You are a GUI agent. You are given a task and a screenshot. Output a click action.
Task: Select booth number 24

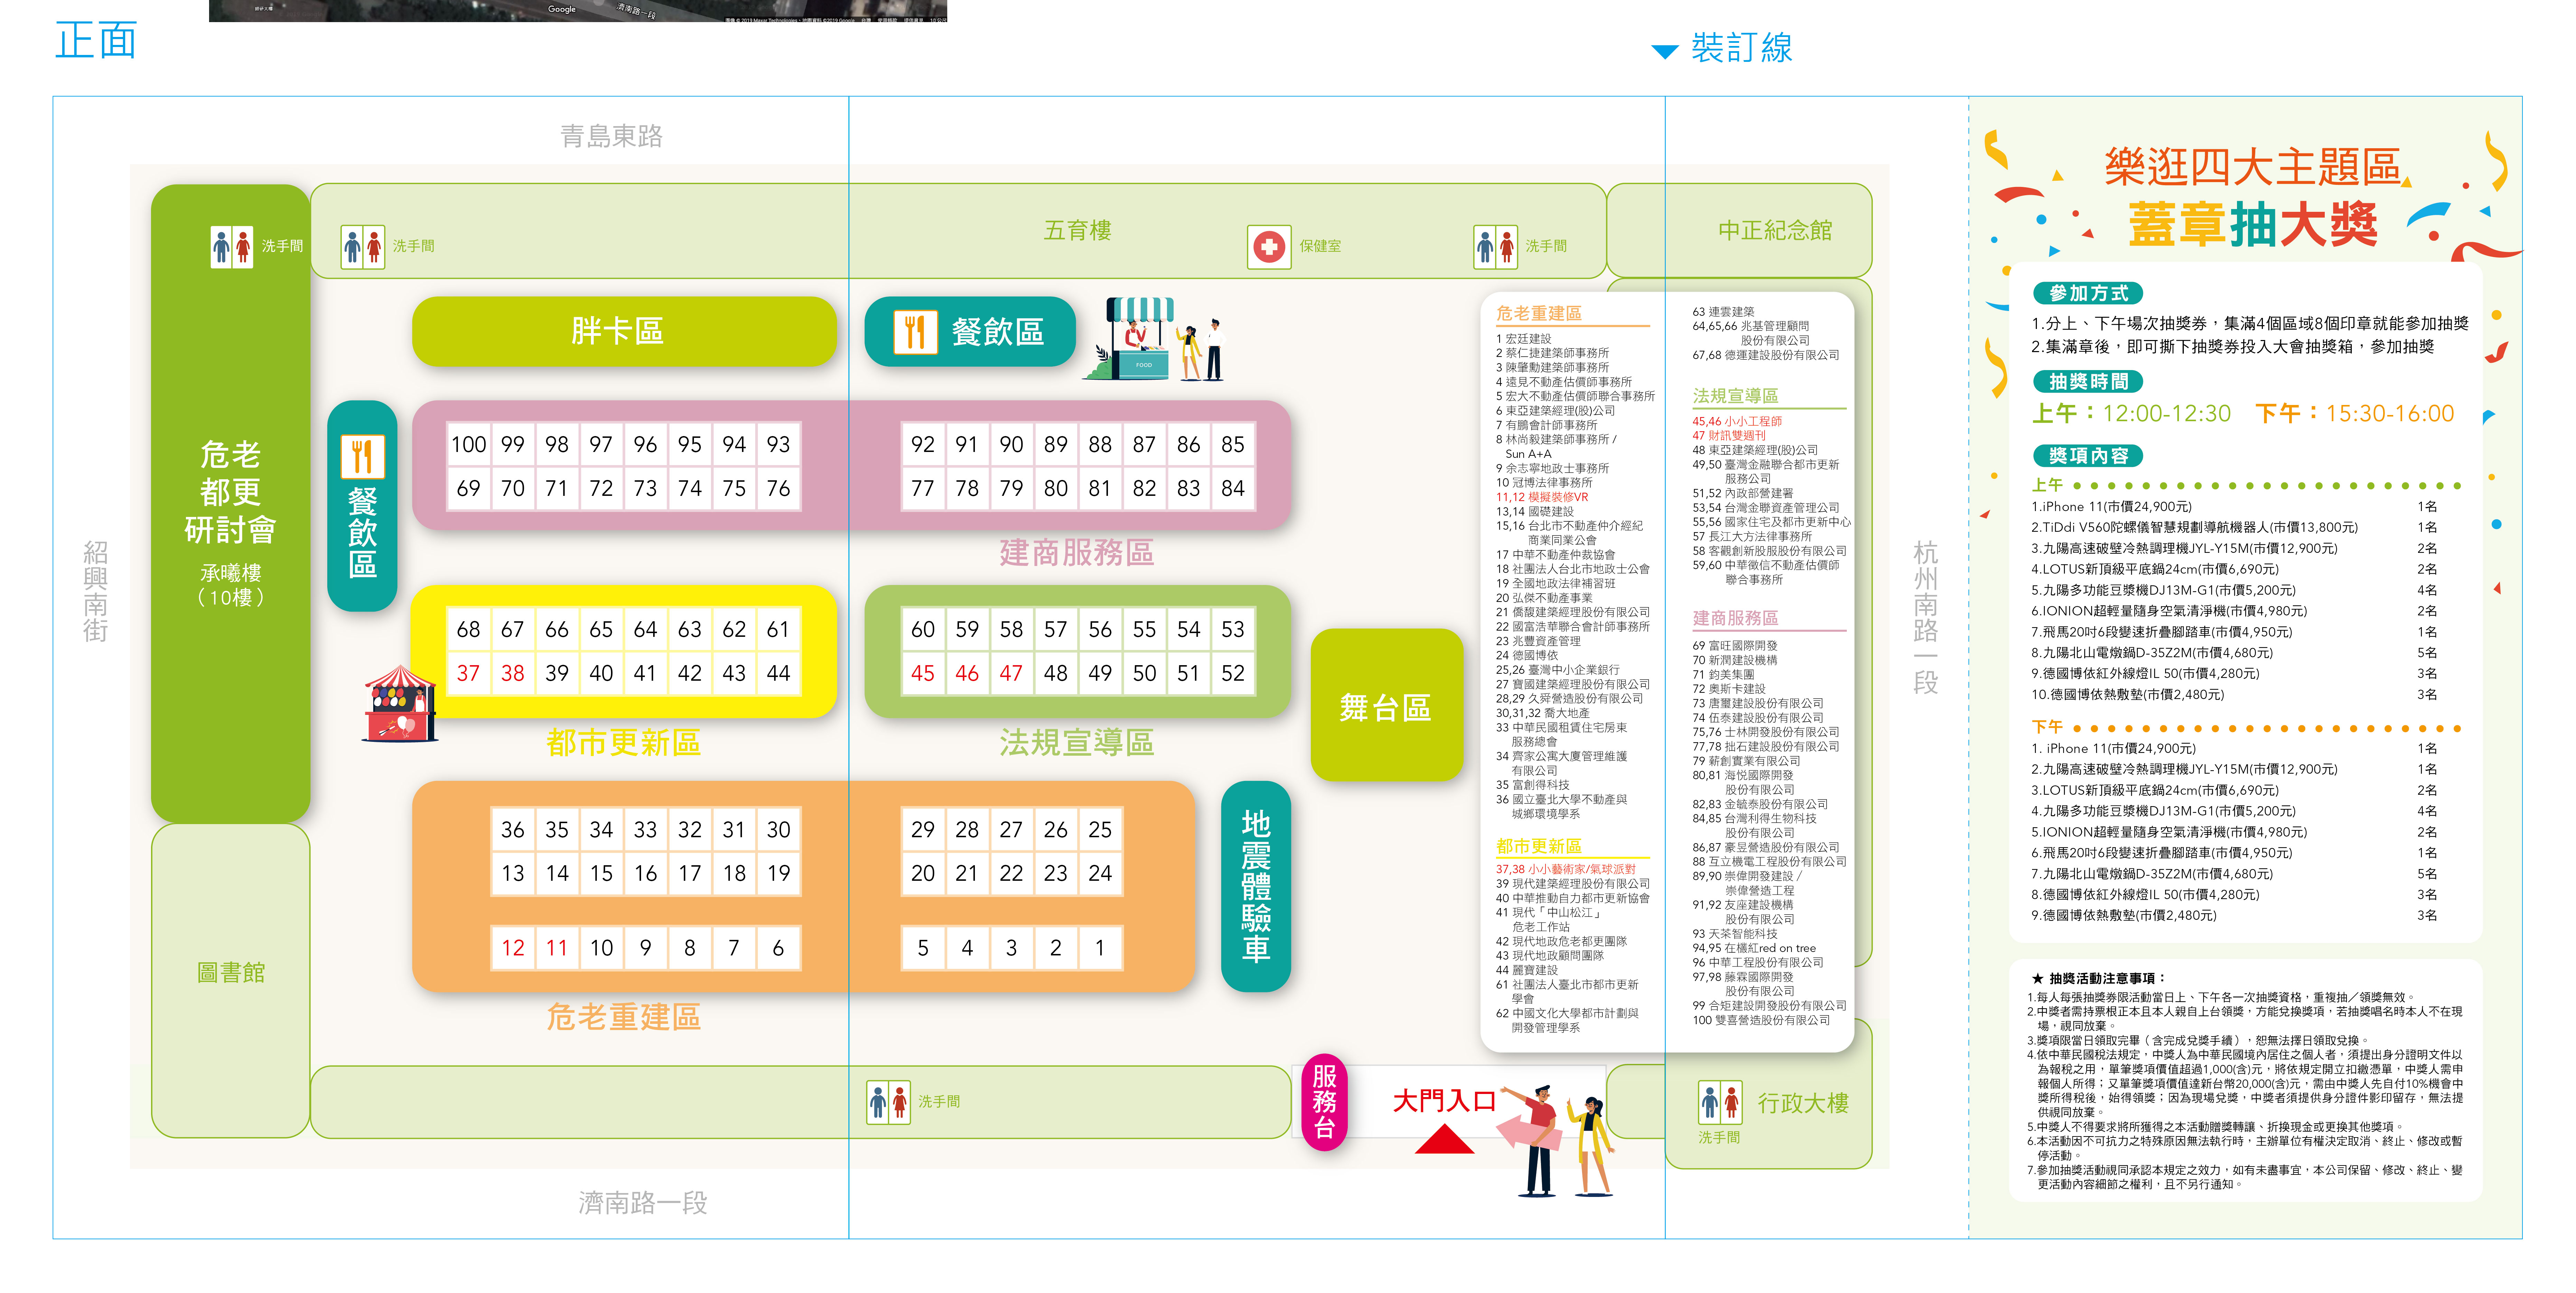[x=1100, y=873]
